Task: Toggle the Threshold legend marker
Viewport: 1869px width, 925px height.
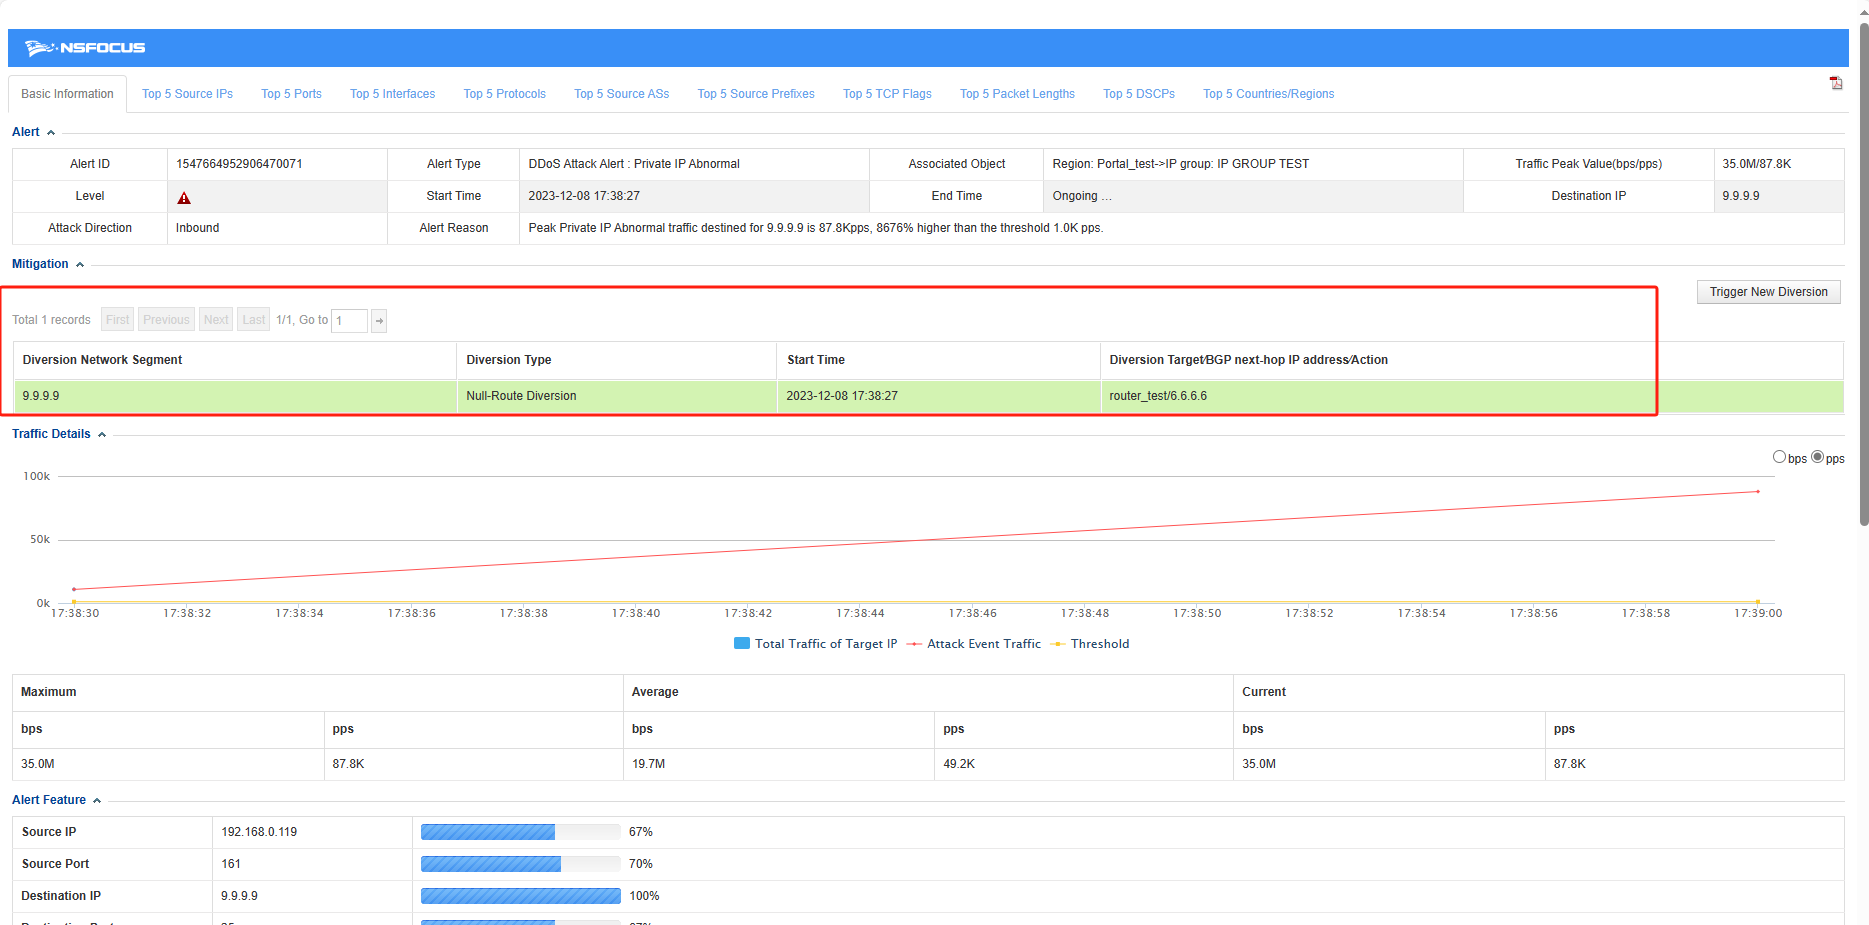Action: [1057, 644]
